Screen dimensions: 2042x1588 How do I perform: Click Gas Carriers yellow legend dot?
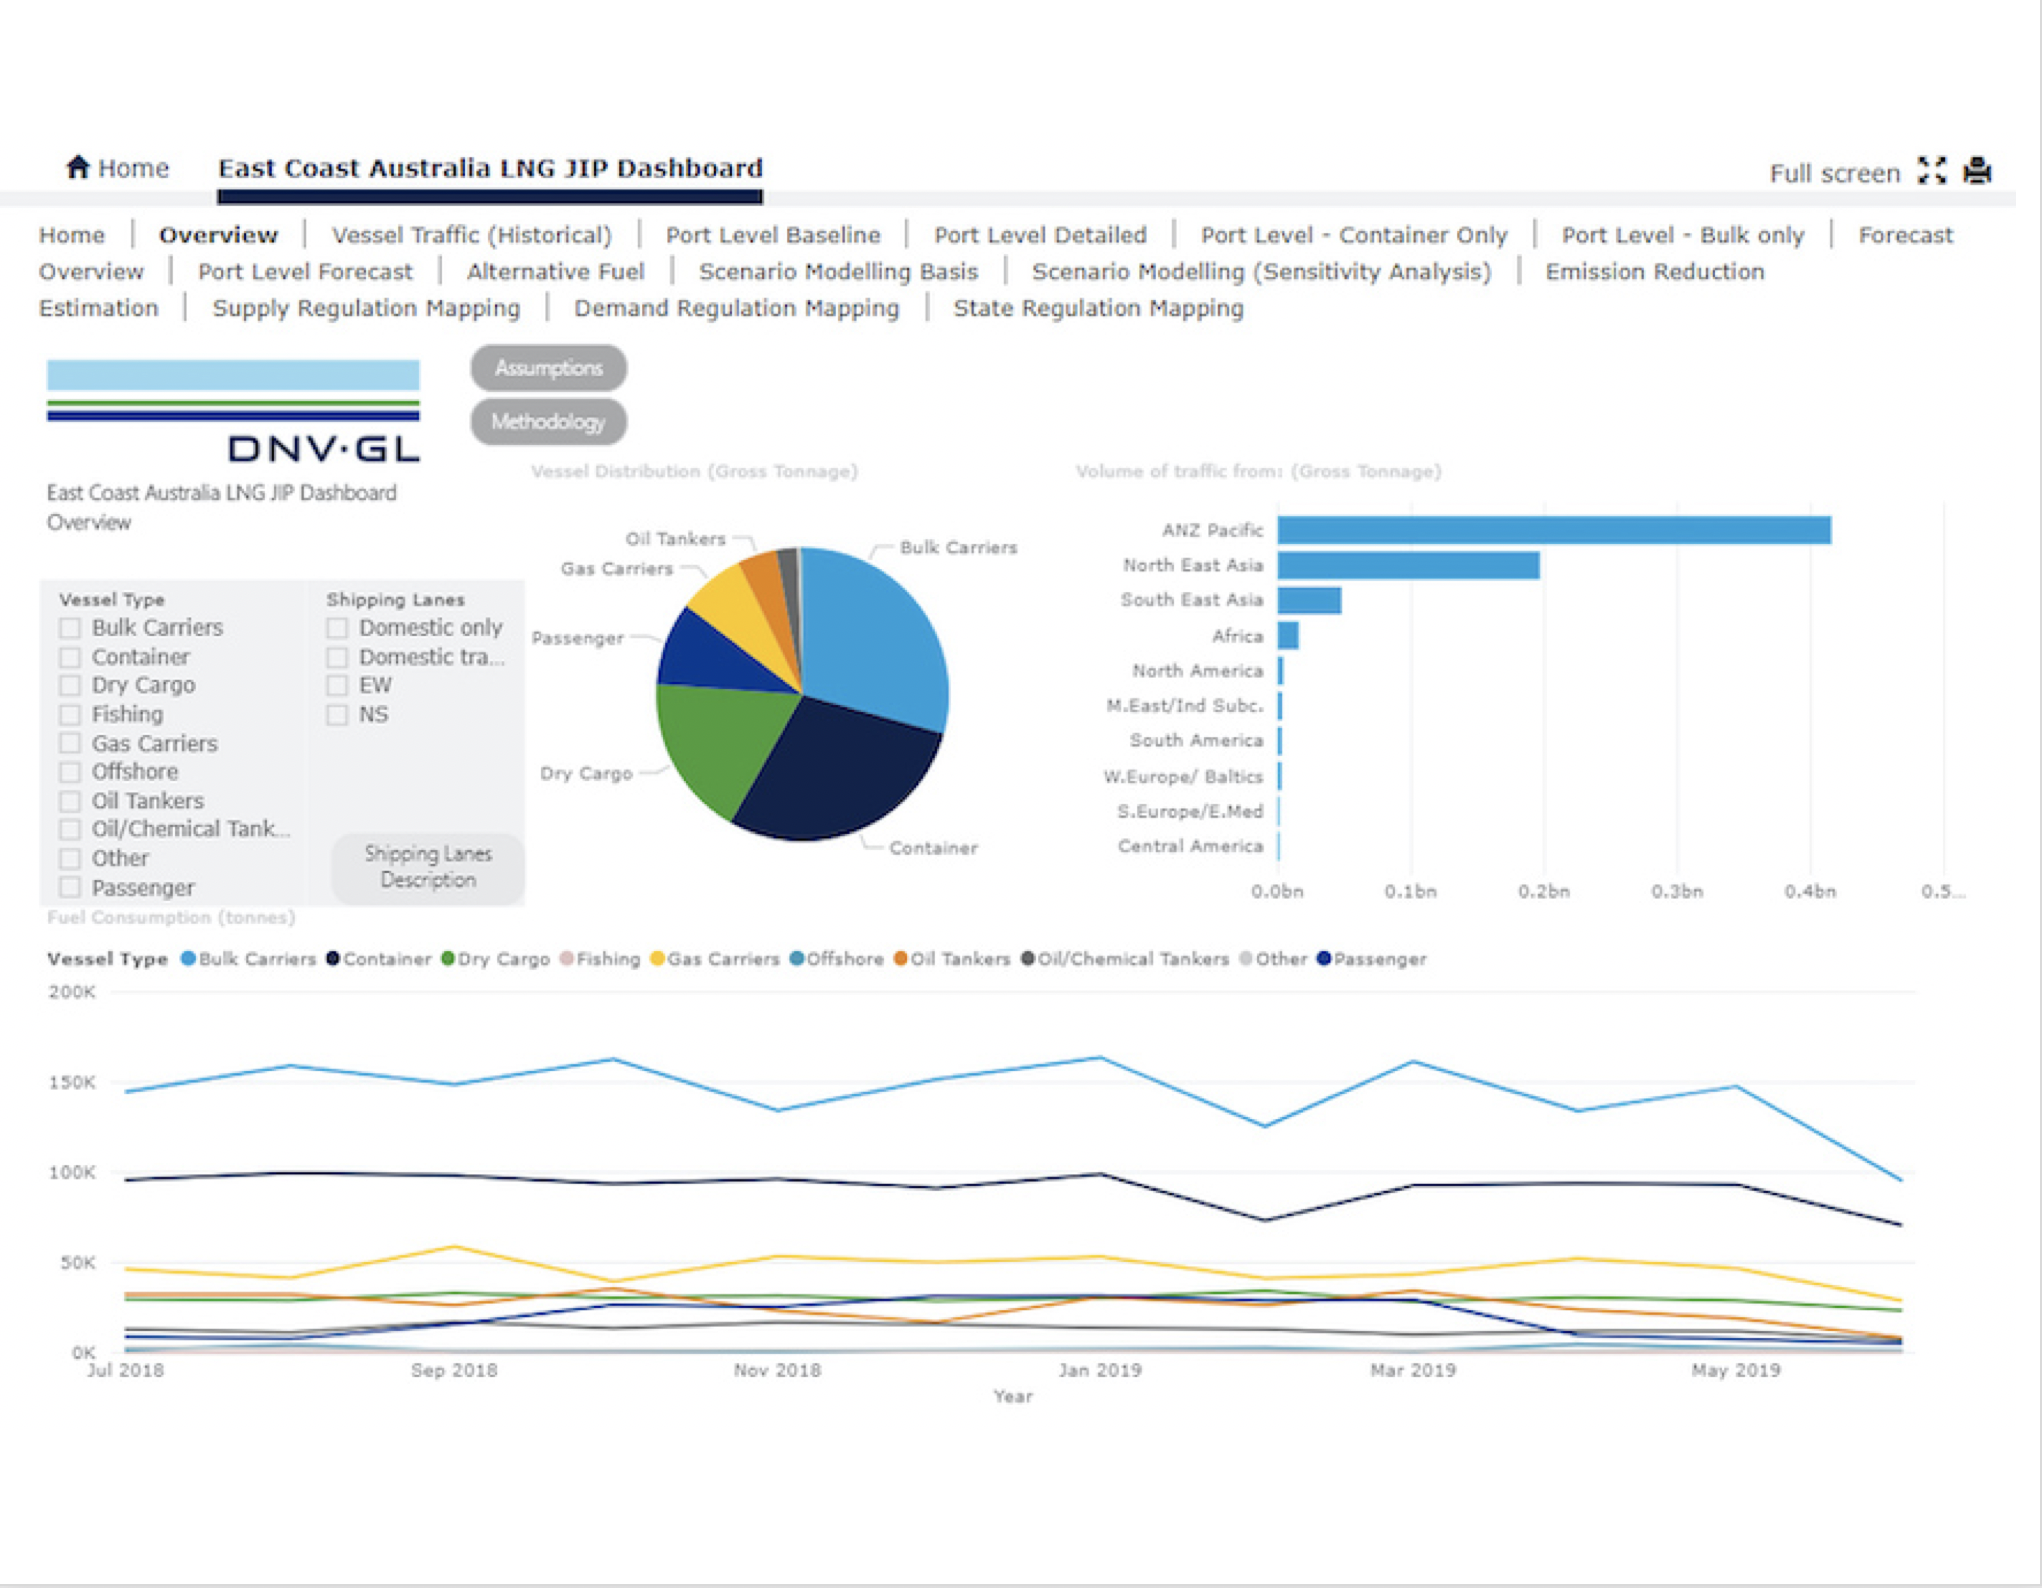pyautogui.click(x=657, y=959)
